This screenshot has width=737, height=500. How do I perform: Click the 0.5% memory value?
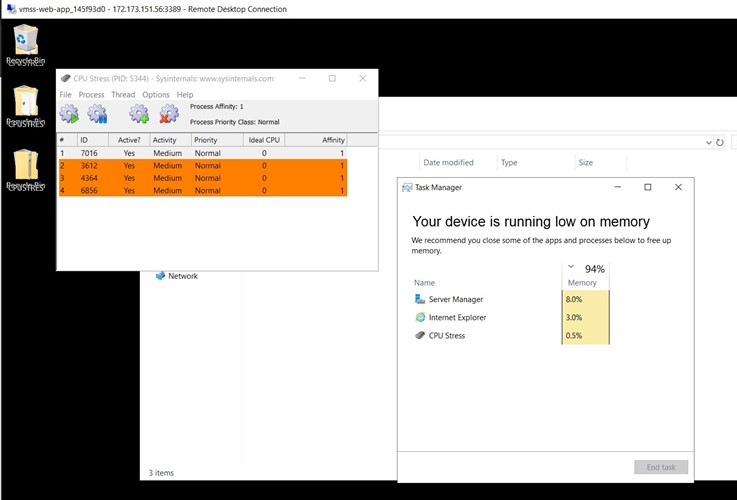click(x=573, y=336)
